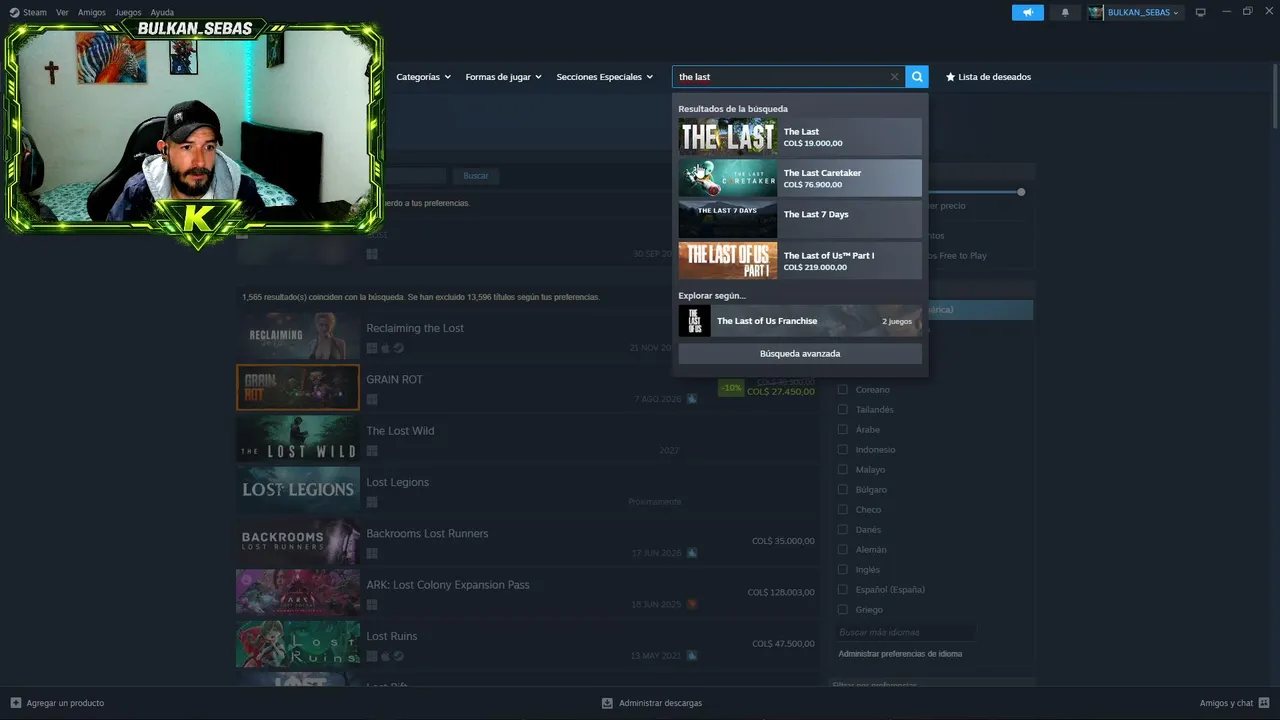Screen dimensions: 1280x720
Task: Click review icon on Backrooms Lost Runners row
Action: click(x=692, y=553)
